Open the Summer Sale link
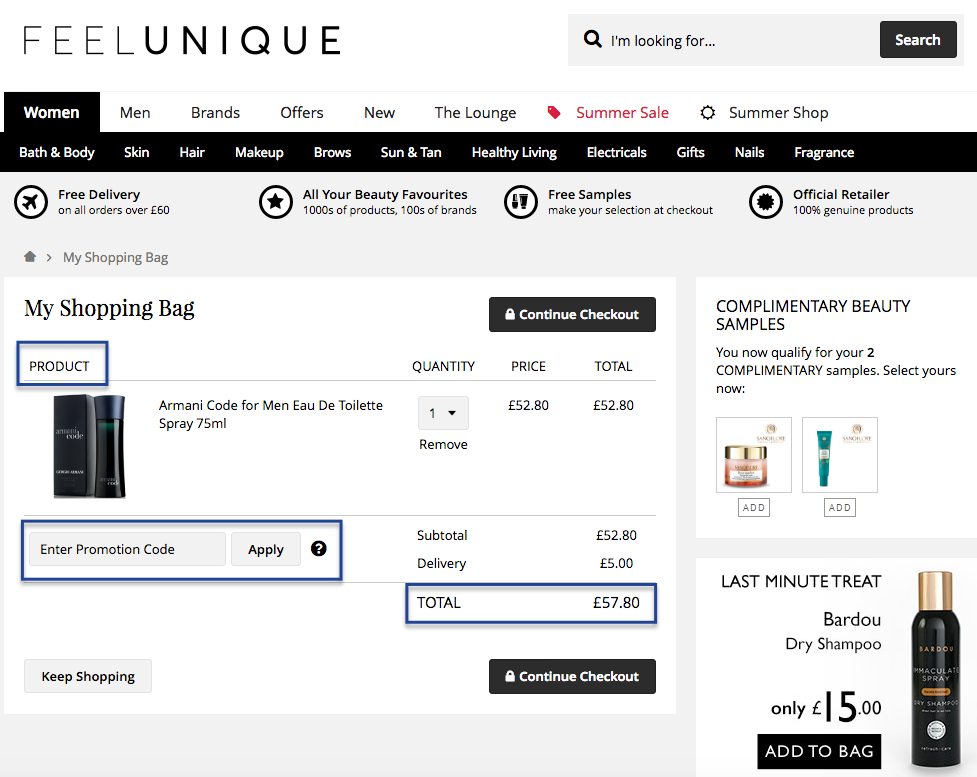 pos(622,113)
